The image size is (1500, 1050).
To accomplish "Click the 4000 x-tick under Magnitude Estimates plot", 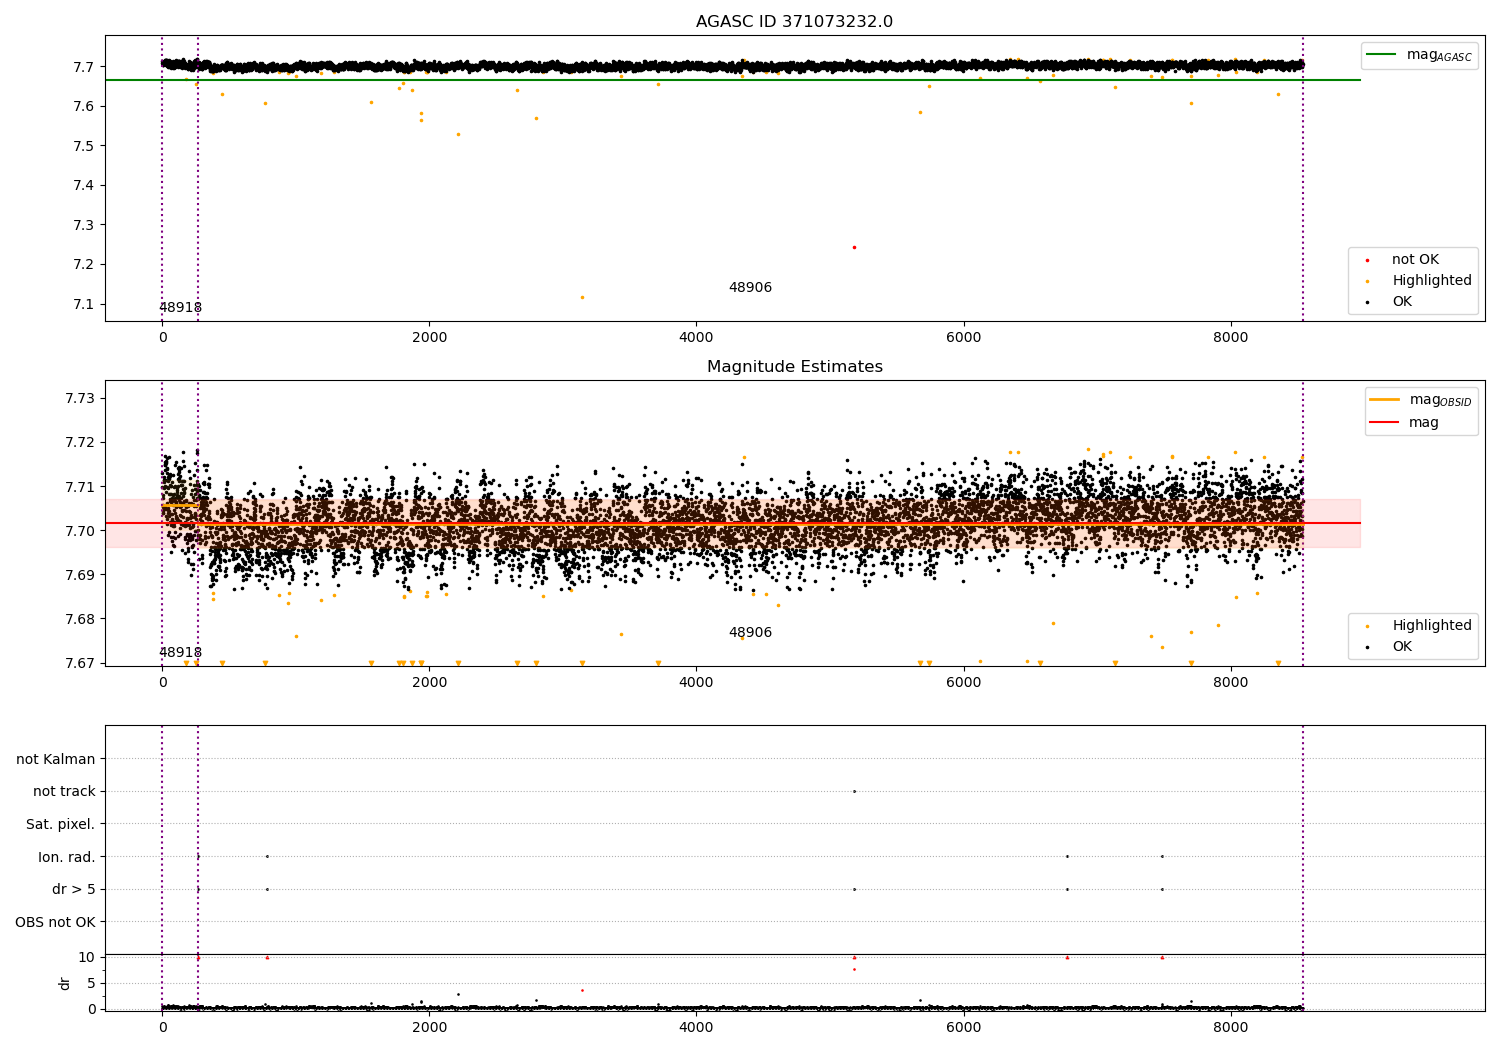I will [696, 683].
